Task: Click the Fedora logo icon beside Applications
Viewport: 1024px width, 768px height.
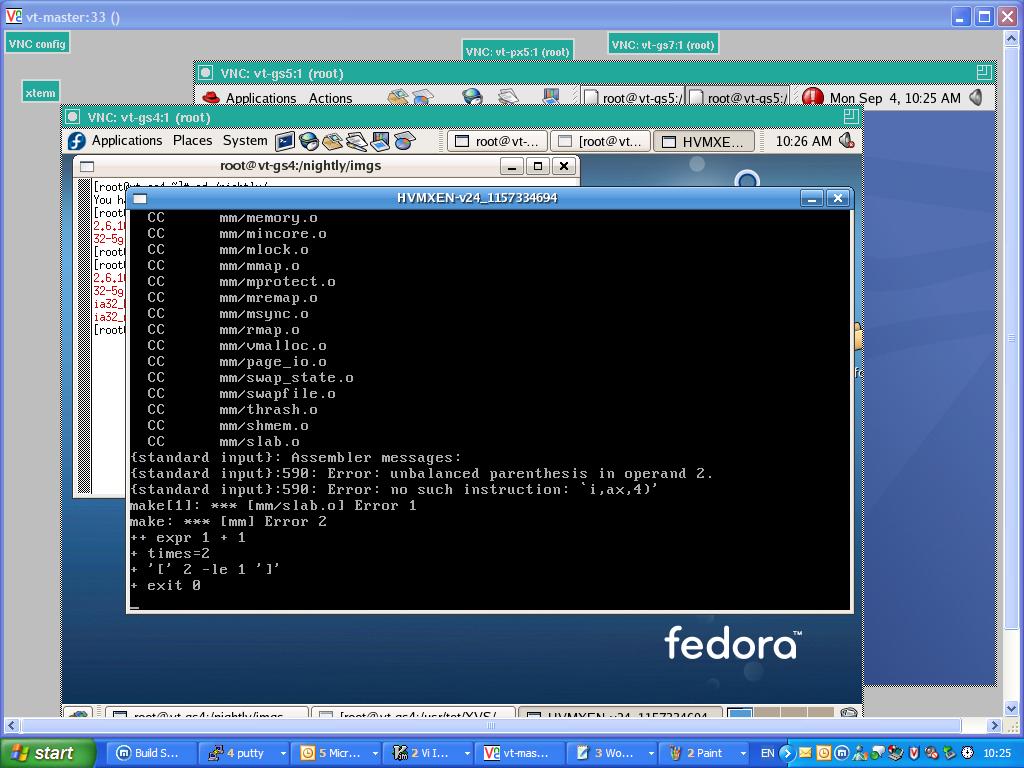Action: coord(77,141)
